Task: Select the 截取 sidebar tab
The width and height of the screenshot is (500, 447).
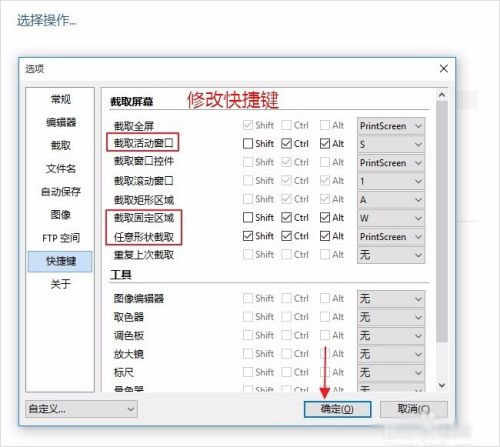Action: pos(60,145)
